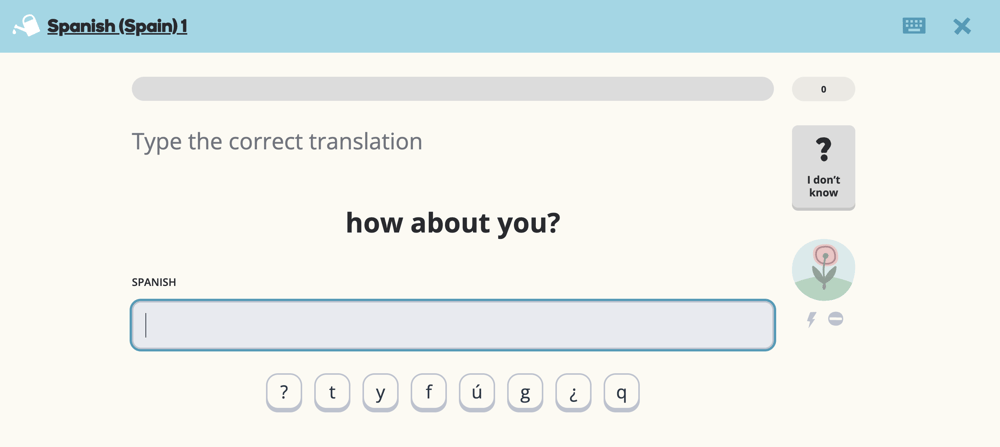The image size is (1000, 447).
Task: Click the "how about you?" prompt text
Action: pos(452,222)
